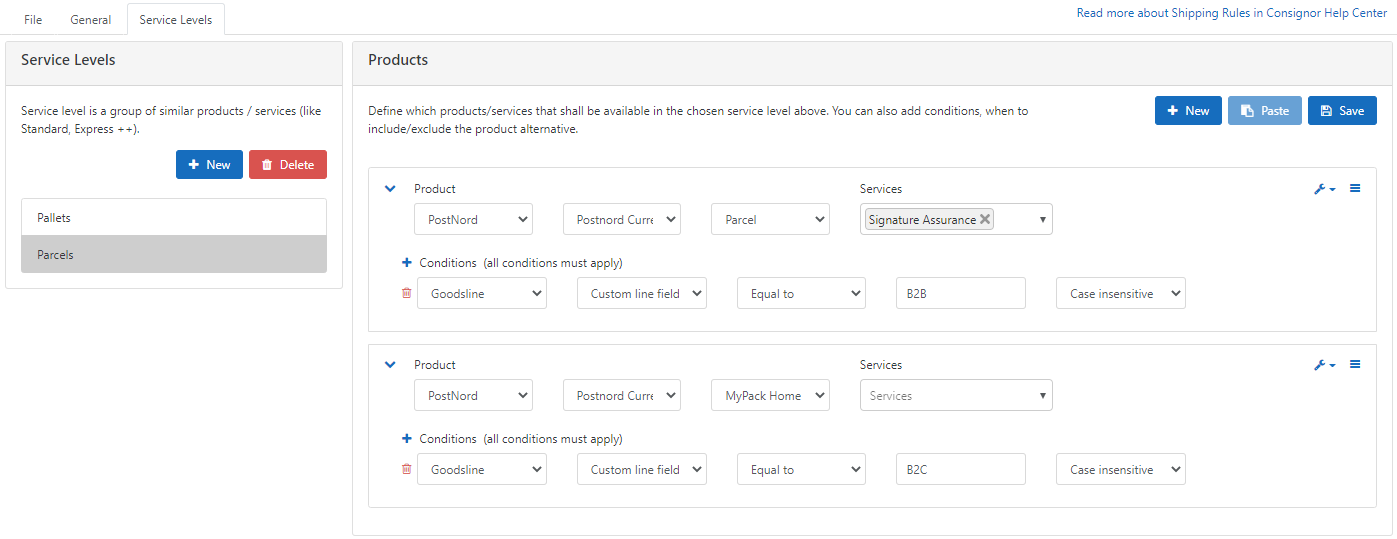Image resolution: width=1397 pixels, height=539 pixels.
Task: Click hamburger handle of MyPack Home product
Action: (1355, 365)
